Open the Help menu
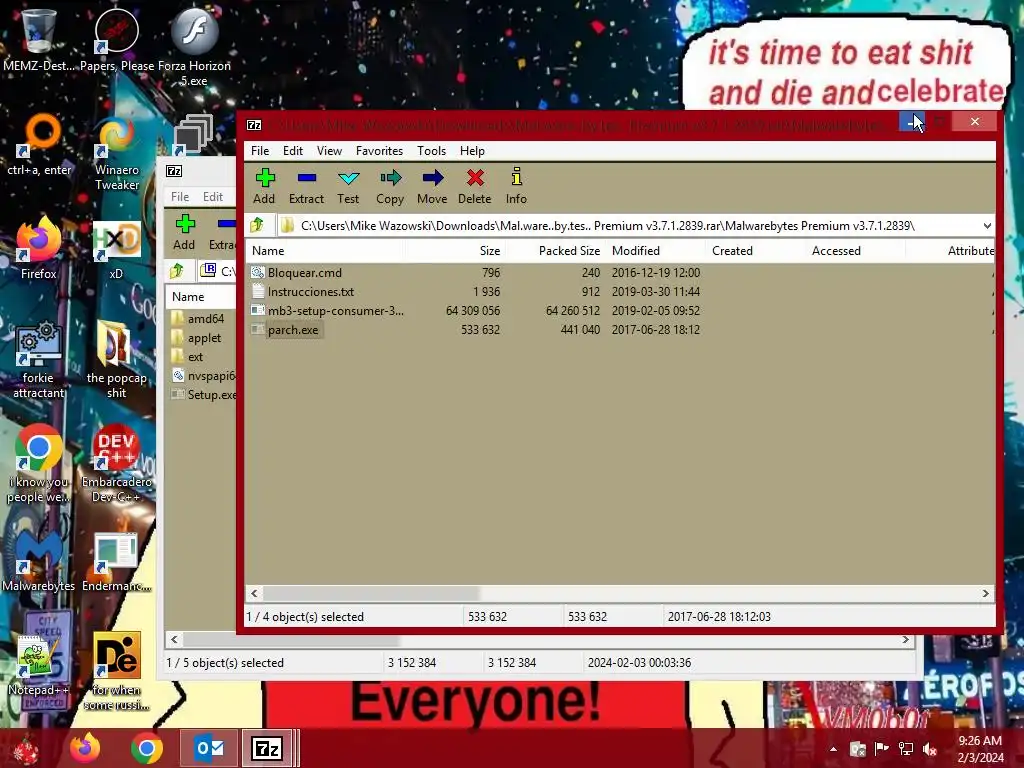This screenshot has height=768, width=1024. (472, 151)
